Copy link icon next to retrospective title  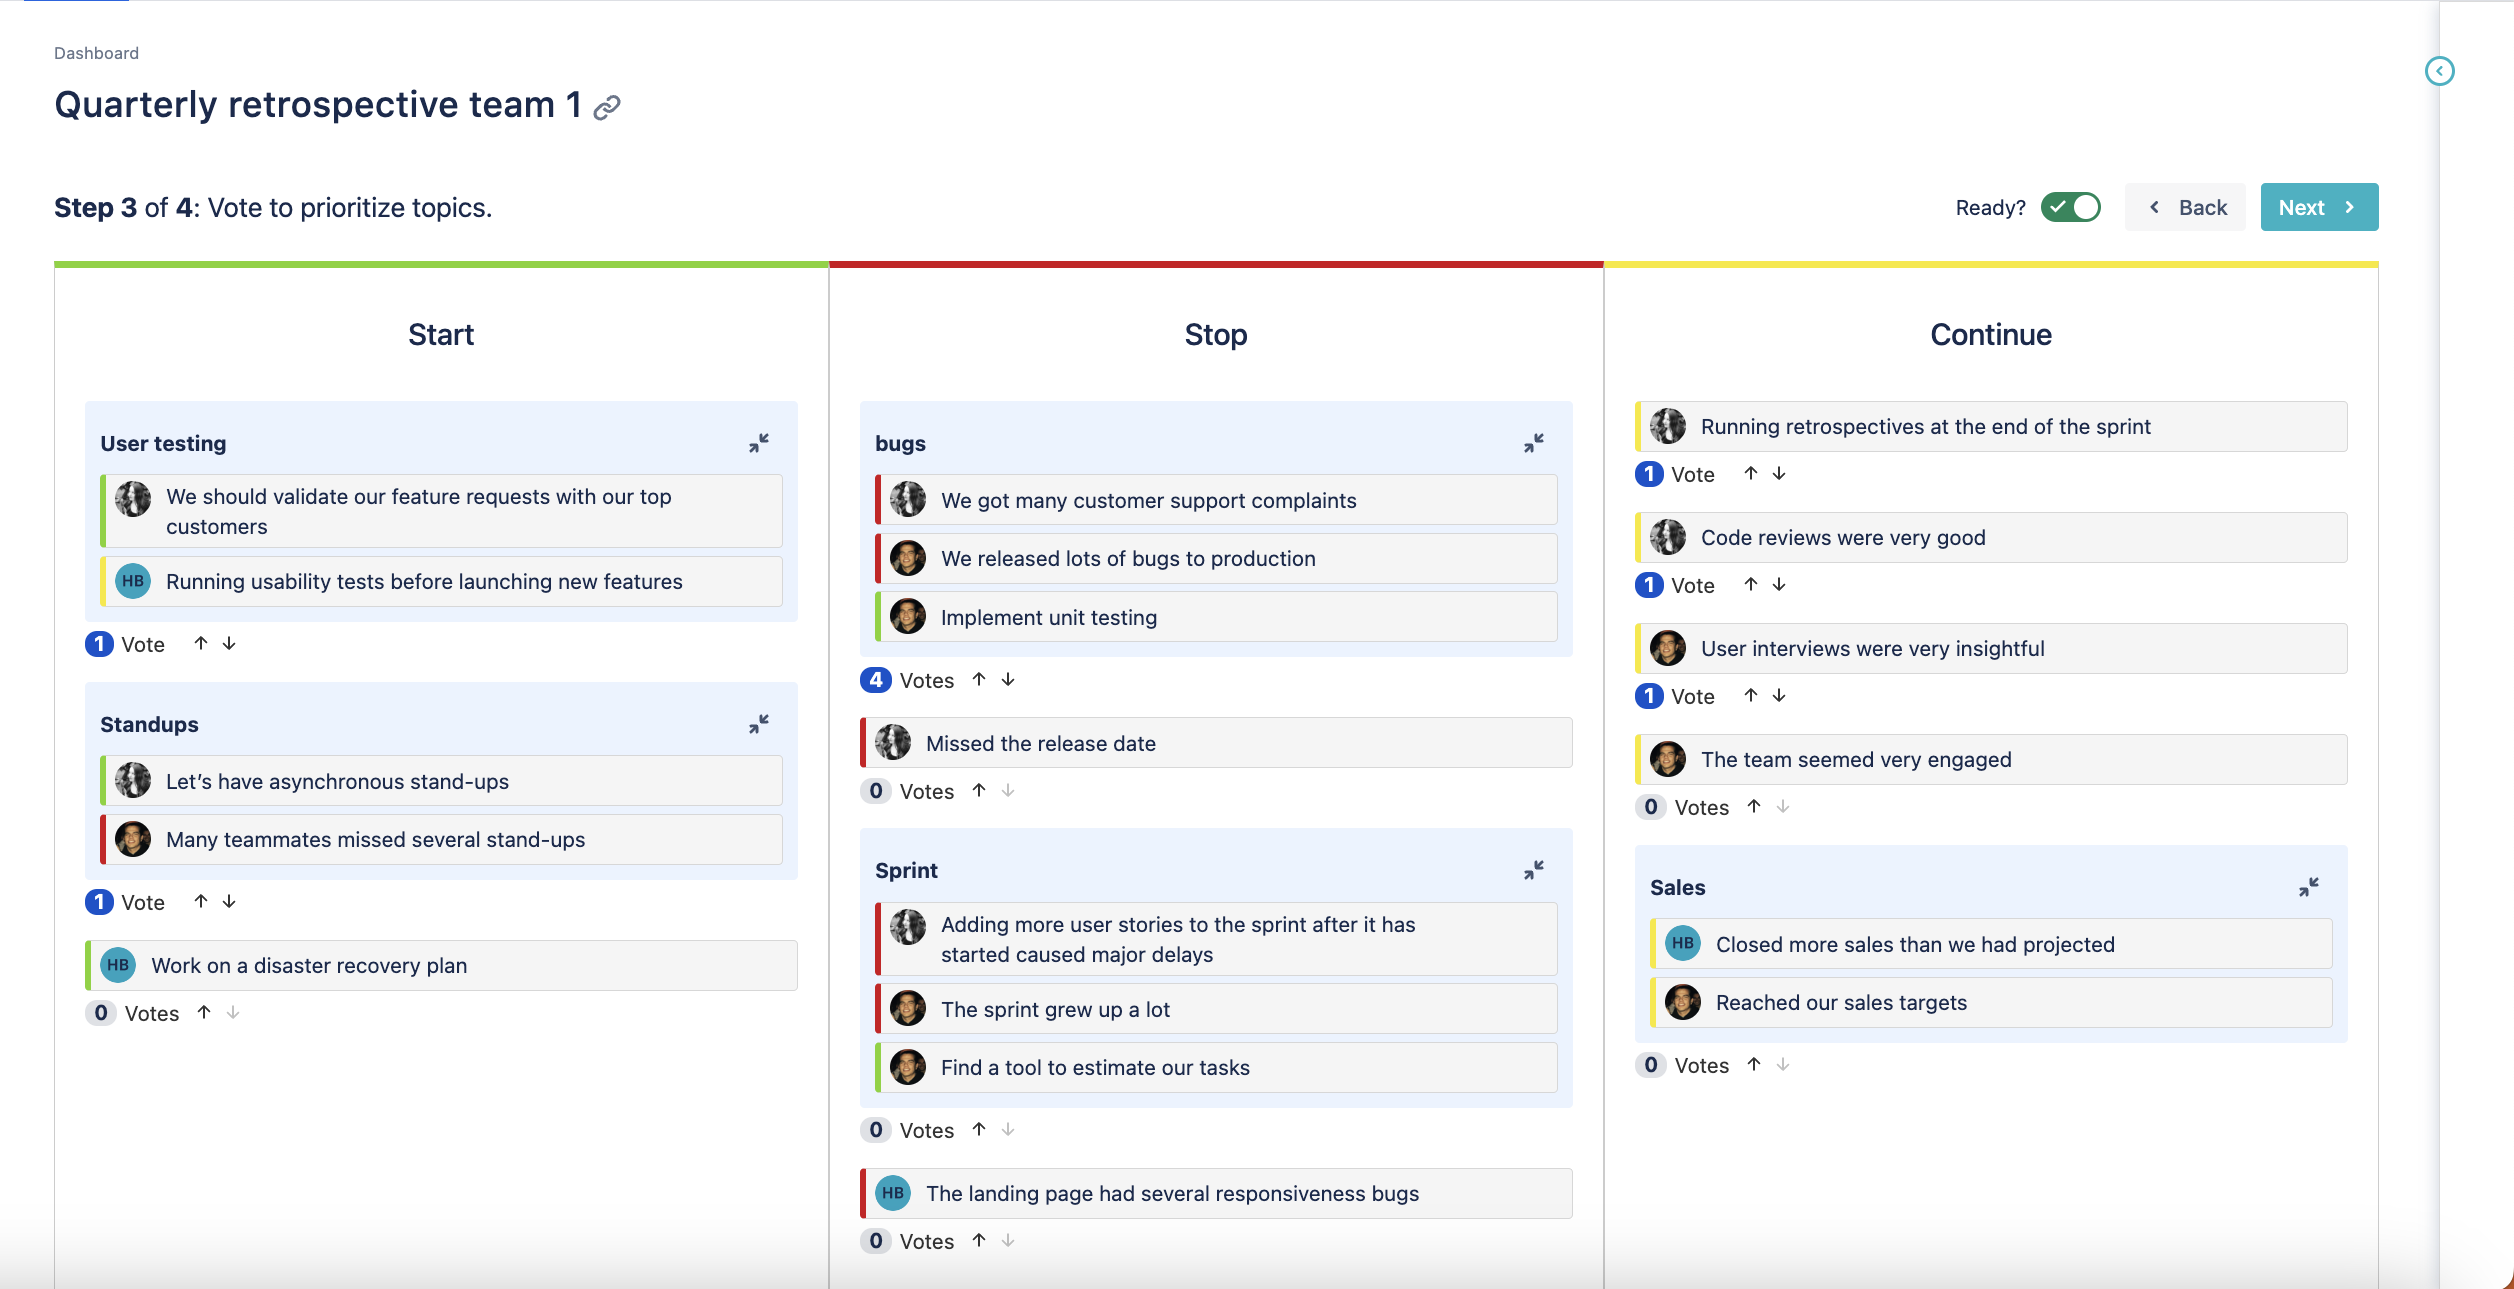(607, 108)
